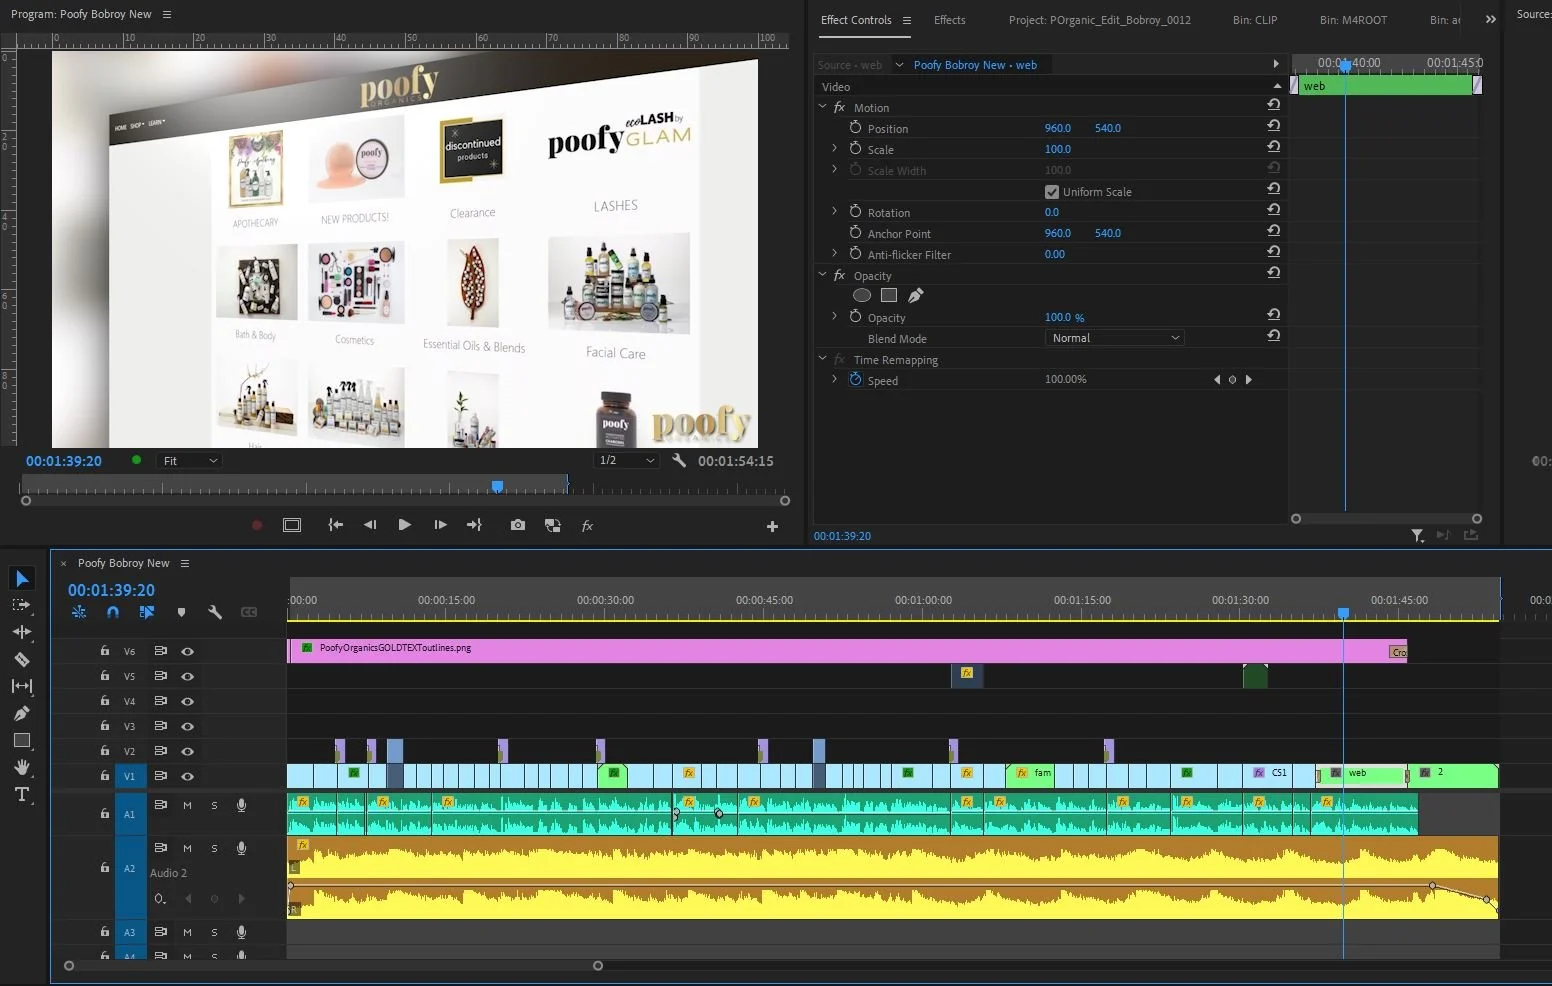Go to Out point in Program monitor
Screen dimensions: 1552x986
click(x=474, y=525)
